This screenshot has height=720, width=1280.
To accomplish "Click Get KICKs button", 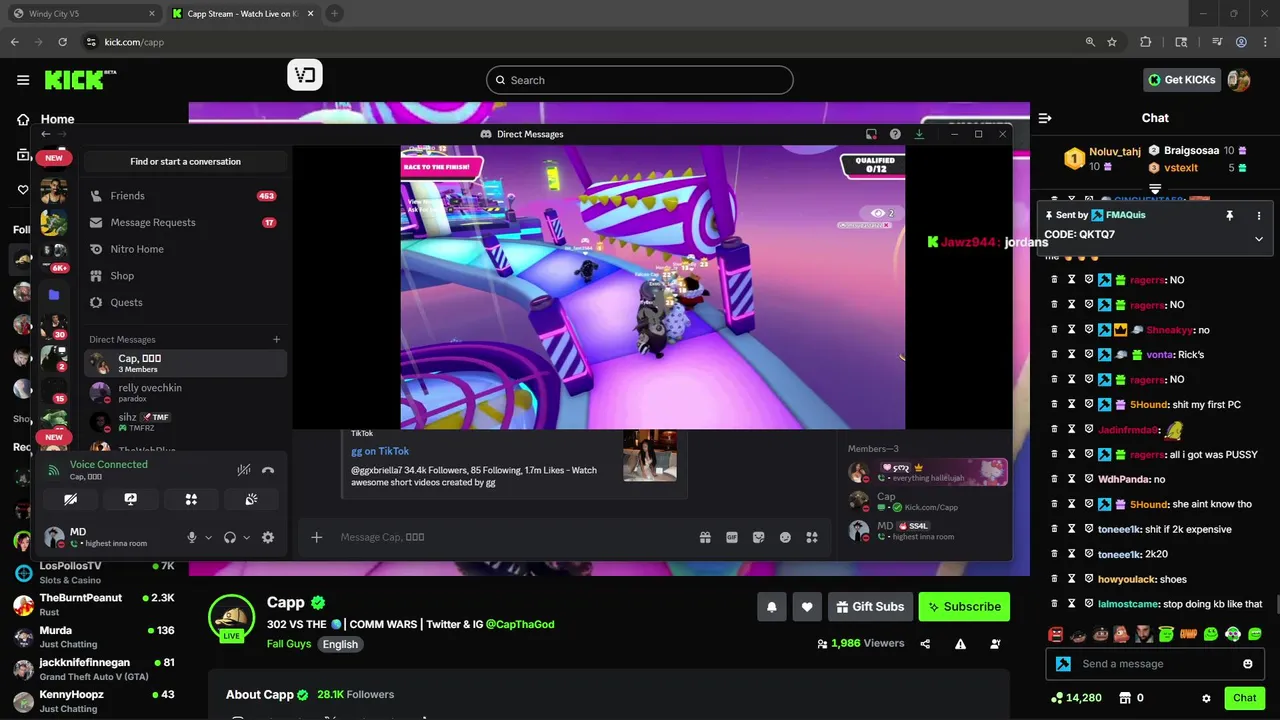I will click(x=1183, y=80).
